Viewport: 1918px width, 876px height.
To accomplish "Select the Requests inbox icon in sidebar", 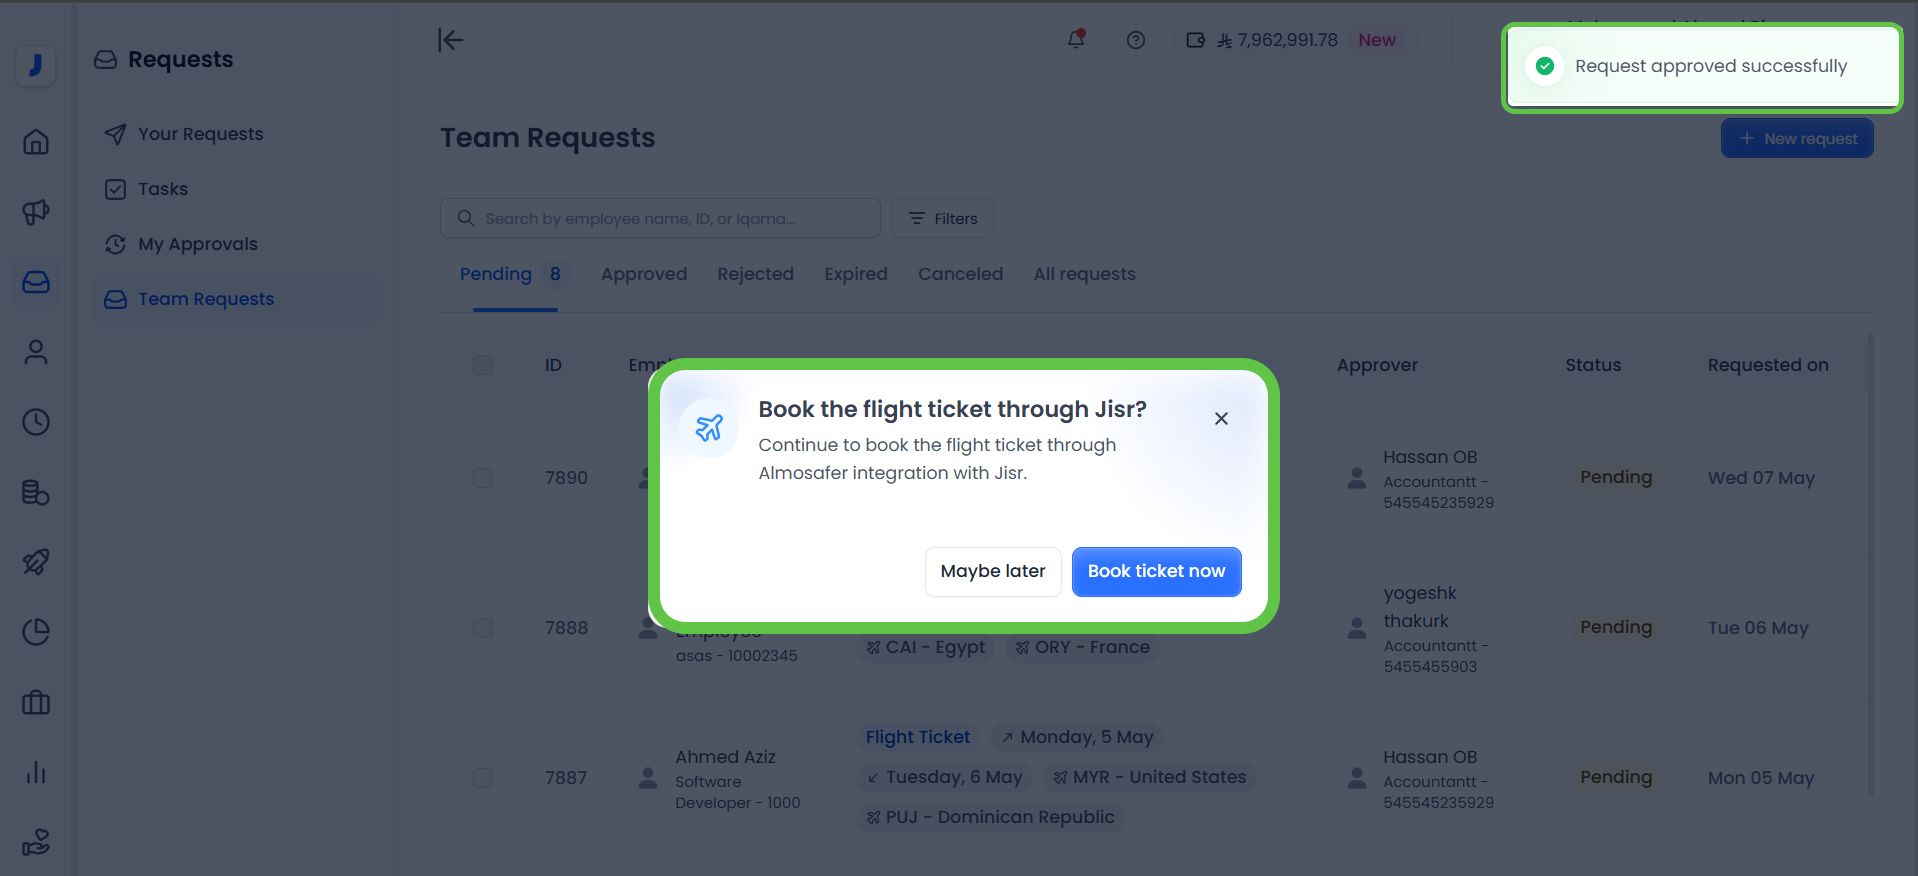I will pos(36,282).
